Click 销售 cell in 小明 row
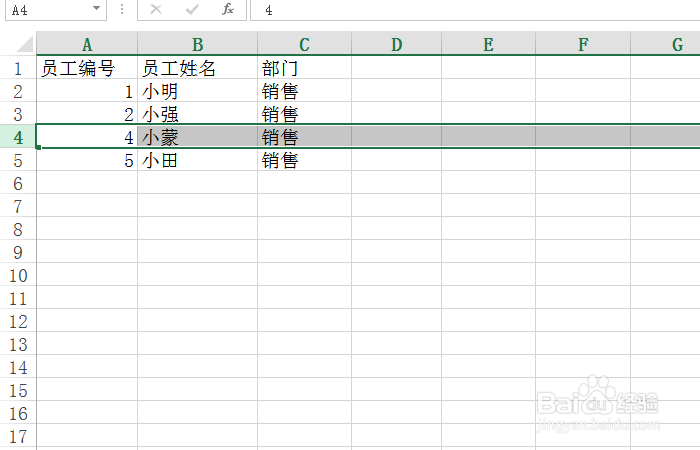 click(x=304, y=92)
